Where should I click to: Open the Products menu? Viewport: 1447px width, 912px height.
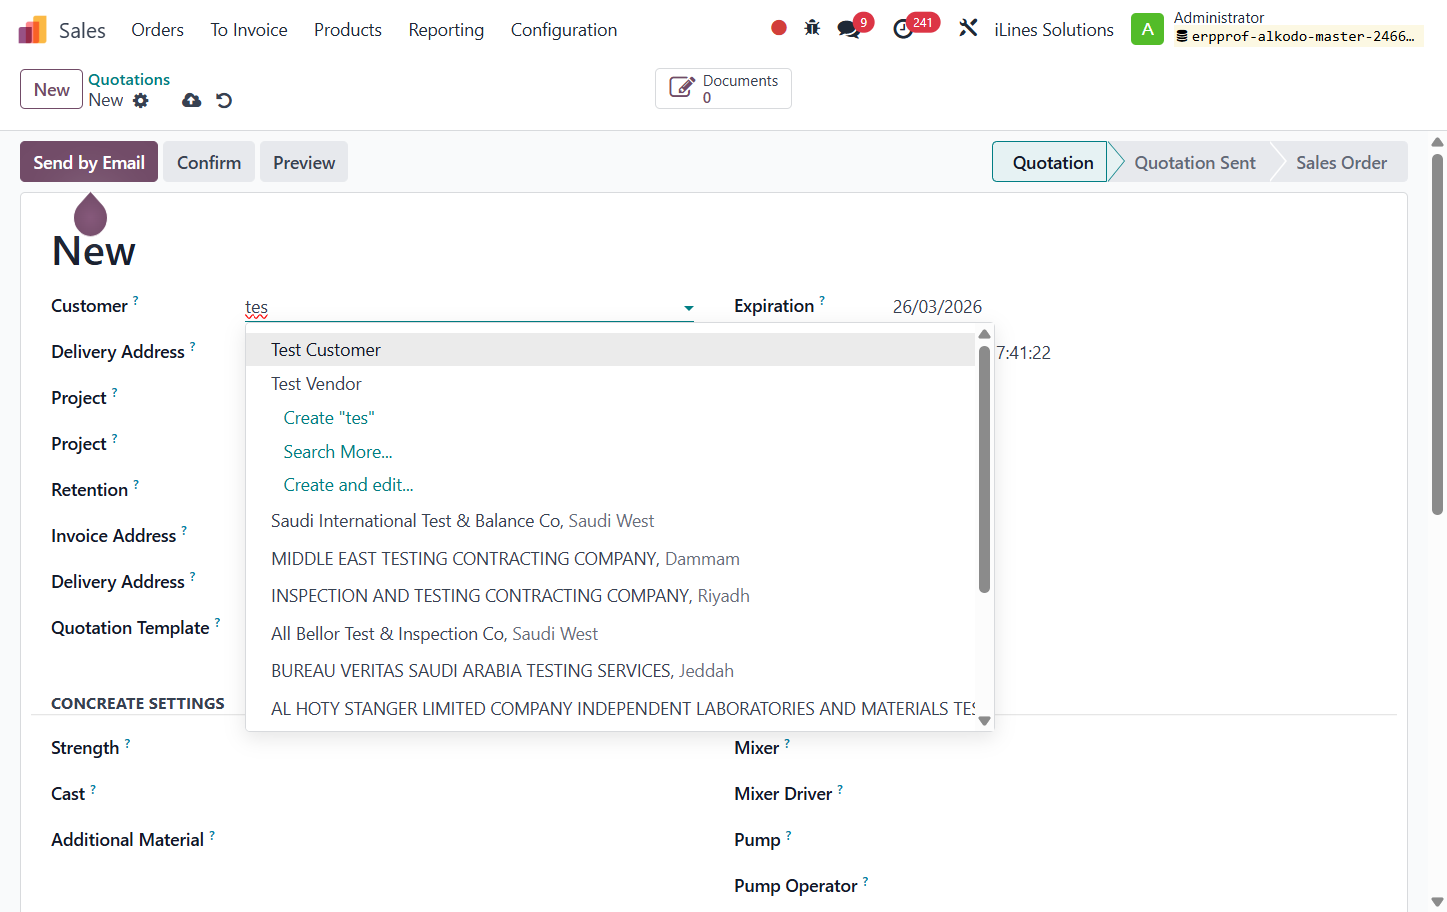click(348, 30)
